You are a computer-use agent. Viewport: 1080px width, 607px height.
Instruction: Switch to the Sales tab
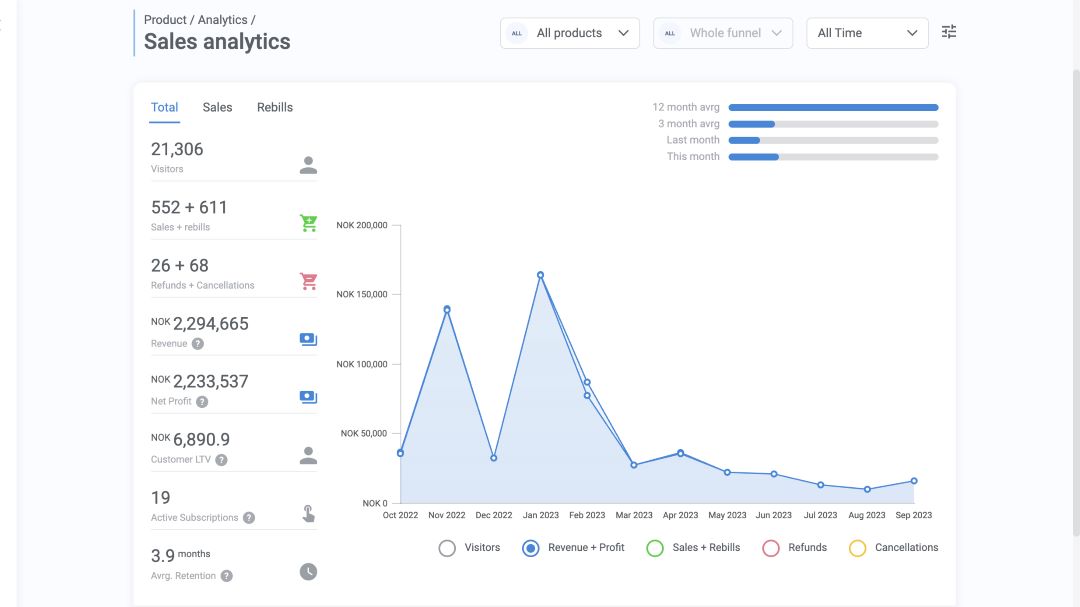217,107
